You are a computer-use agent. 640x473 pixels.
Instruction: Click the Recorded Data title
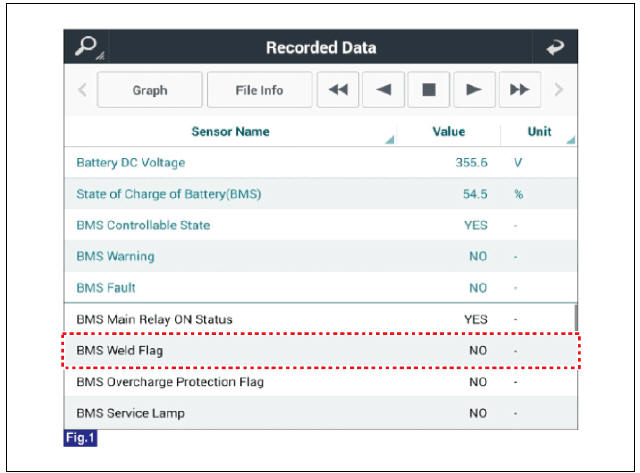coord(321,47)
